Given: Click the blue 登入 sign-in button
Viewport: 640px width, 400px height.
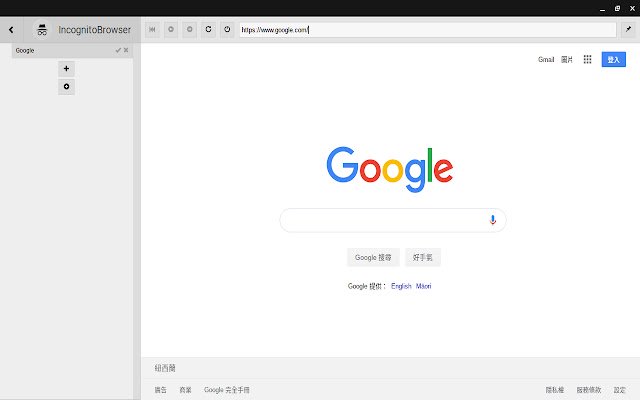Looking at the screenshot, I should pyautogui.click(x=613, y=60).
